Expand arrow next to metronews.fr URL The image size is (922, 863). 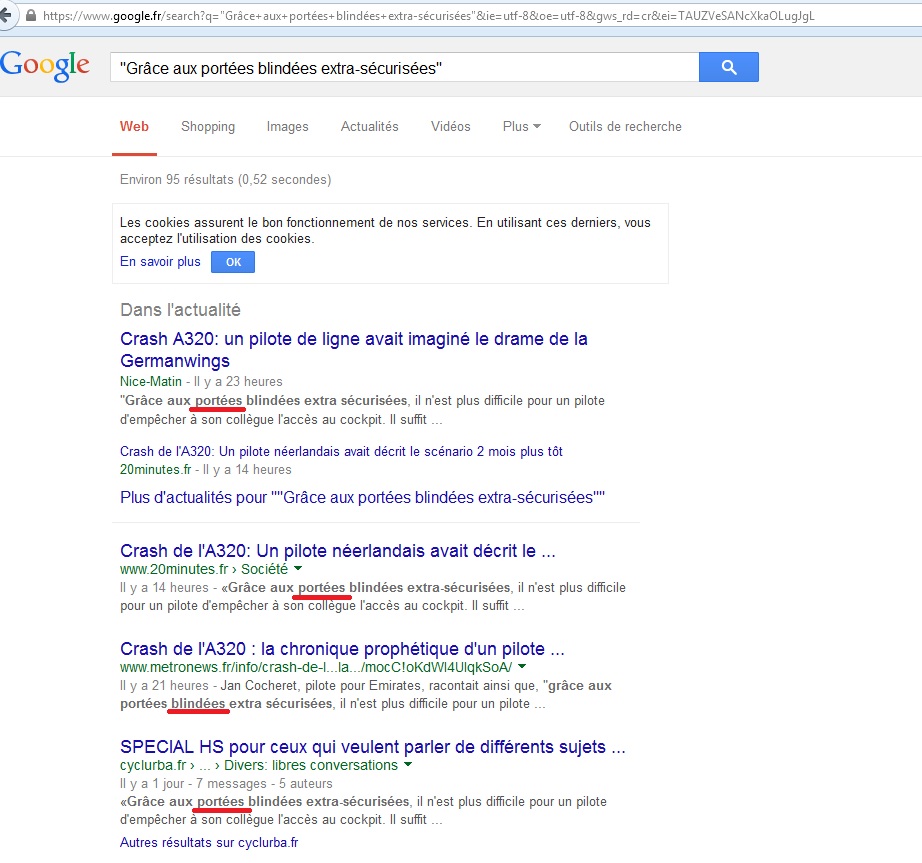522,667
